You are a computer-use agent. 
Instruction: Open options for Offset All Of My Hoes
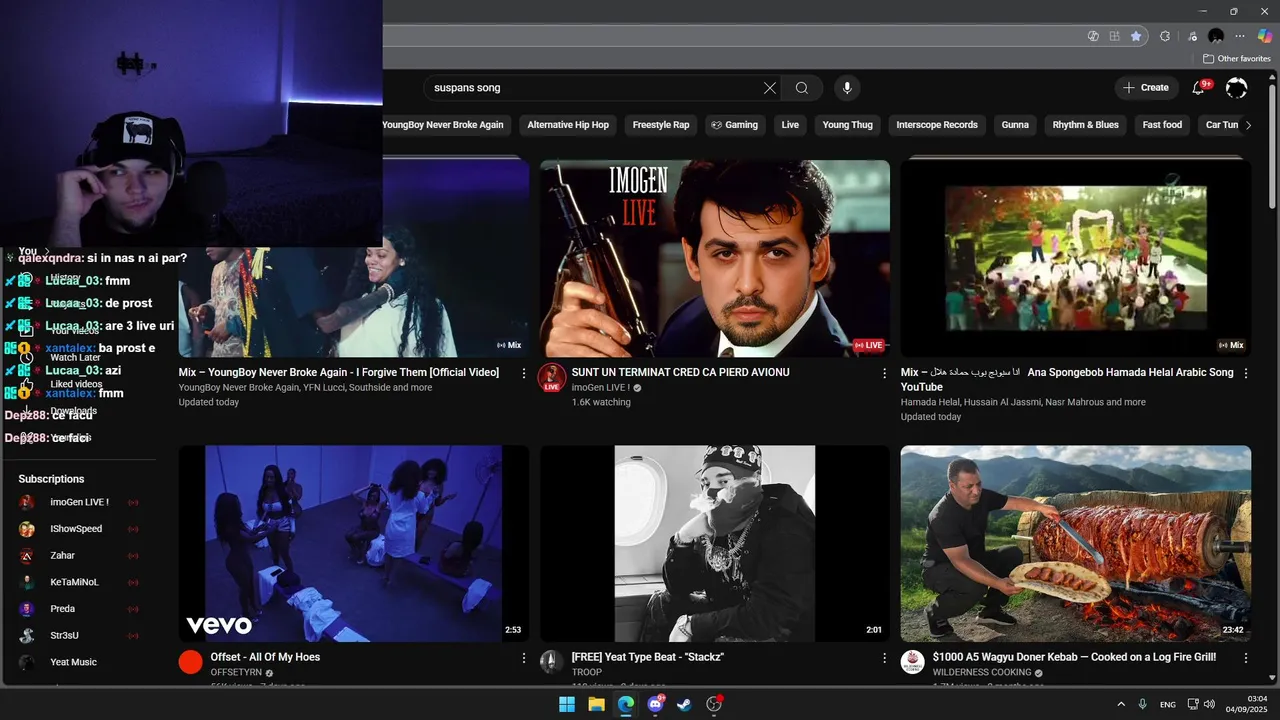[523, 658]
